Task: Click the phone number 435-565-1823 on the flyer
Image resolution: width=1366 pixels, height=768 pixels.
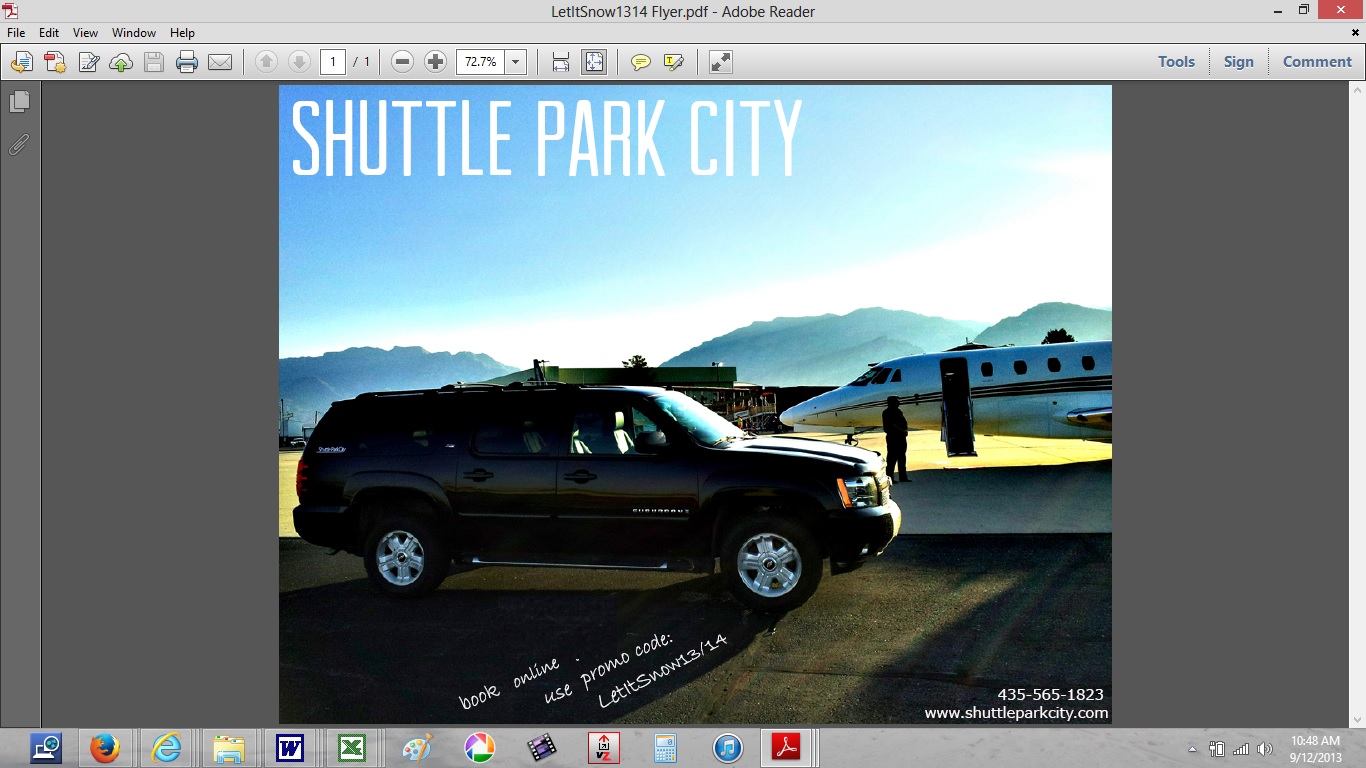Action: 1050,694
